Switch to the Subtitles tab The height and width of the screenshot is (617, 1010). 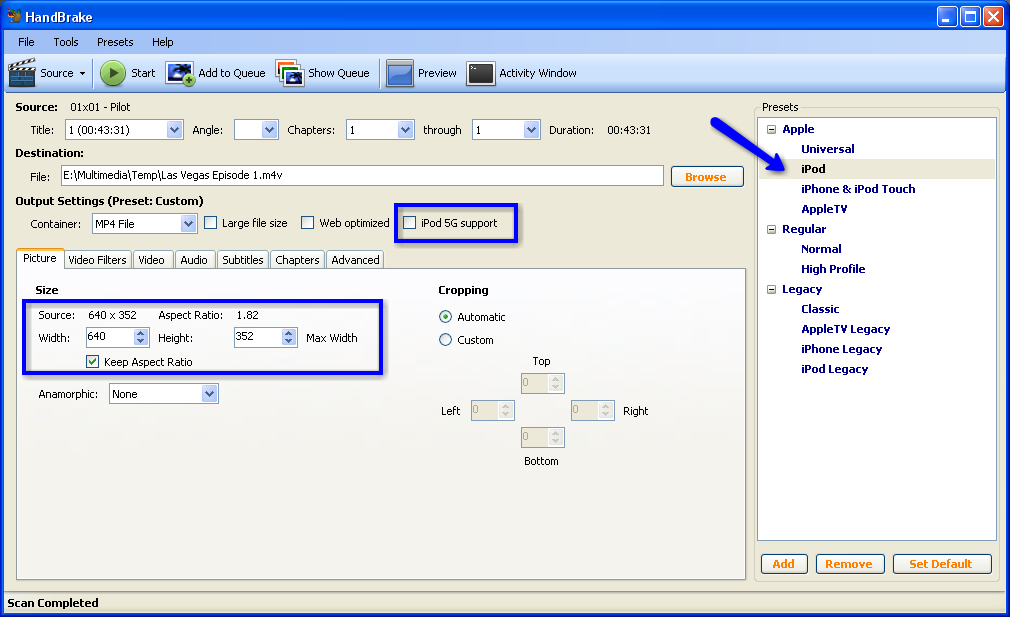point(243,260)
